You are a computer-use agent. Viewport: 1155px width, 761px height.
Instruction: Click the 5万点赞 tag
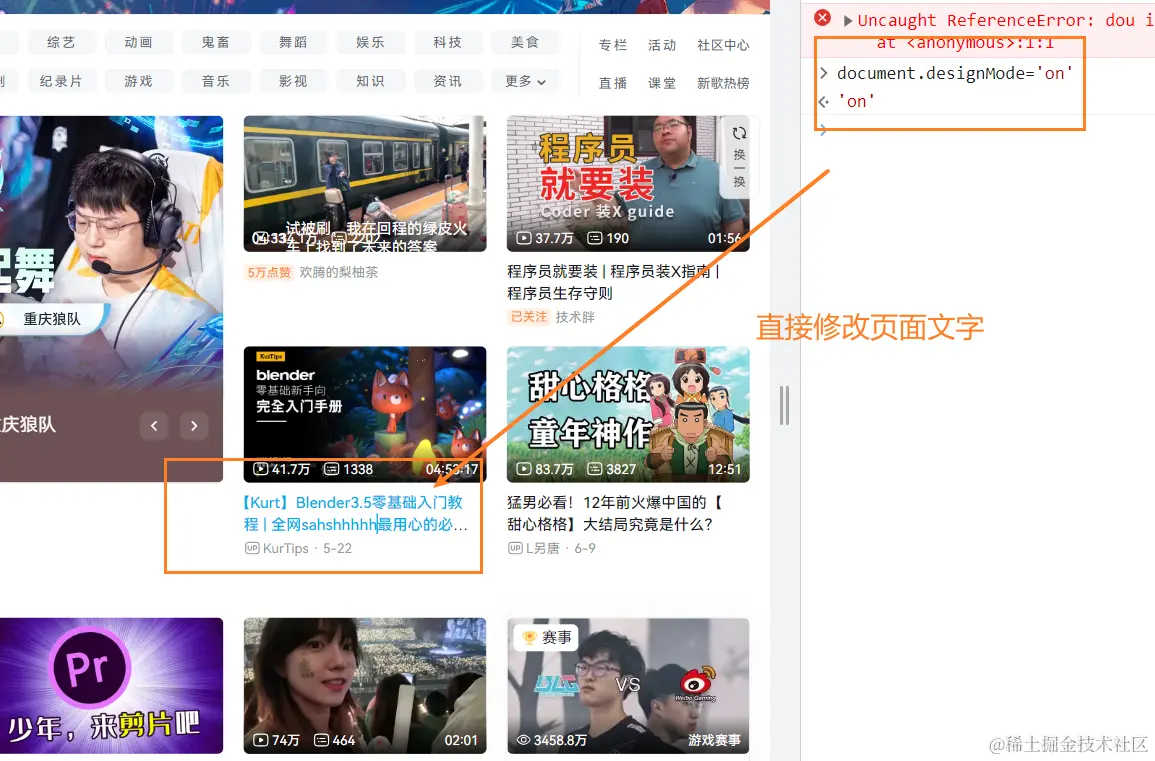(x=269, y=273)
